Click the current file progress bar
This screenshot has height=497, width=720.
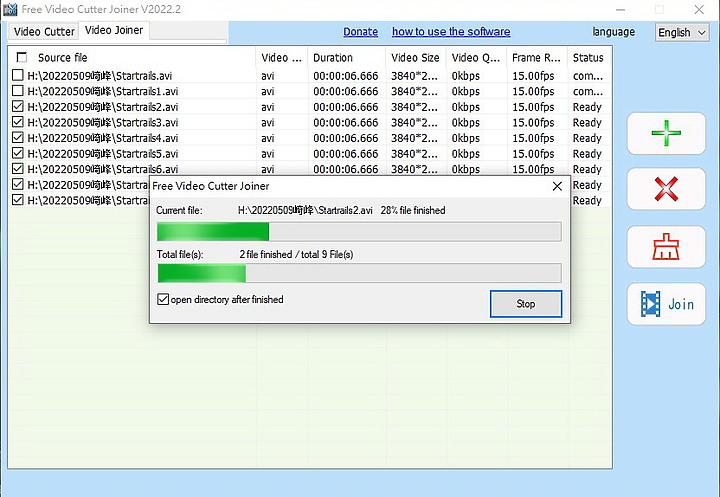coord(359,232)
